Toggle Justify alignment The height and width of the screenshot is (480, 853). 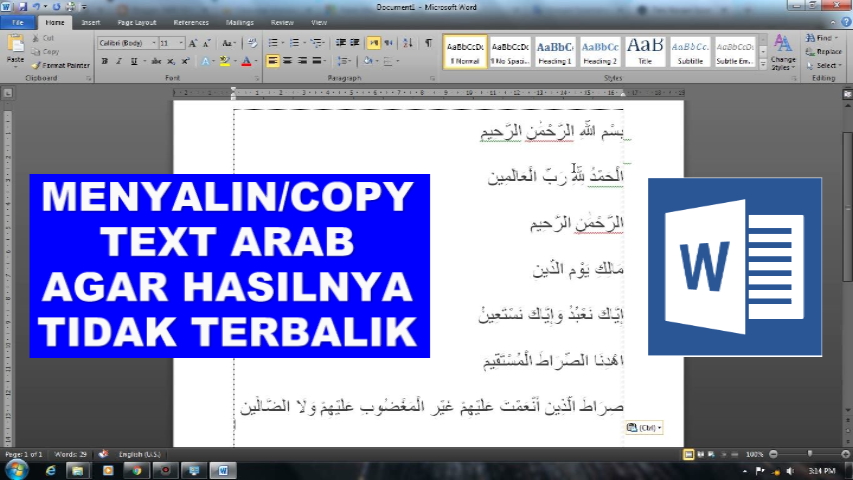click(317, 61)
